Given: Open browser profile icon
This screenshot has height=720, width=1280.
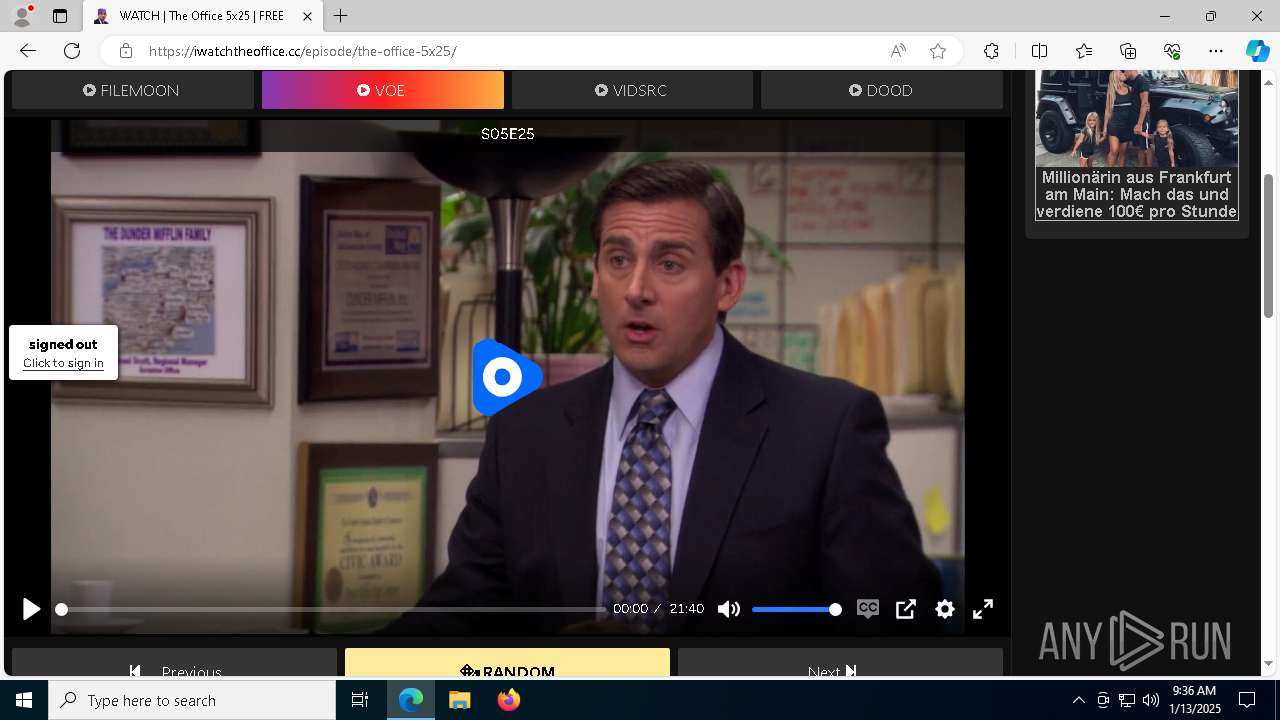Looking at the screenshot, I should (21, 16).
